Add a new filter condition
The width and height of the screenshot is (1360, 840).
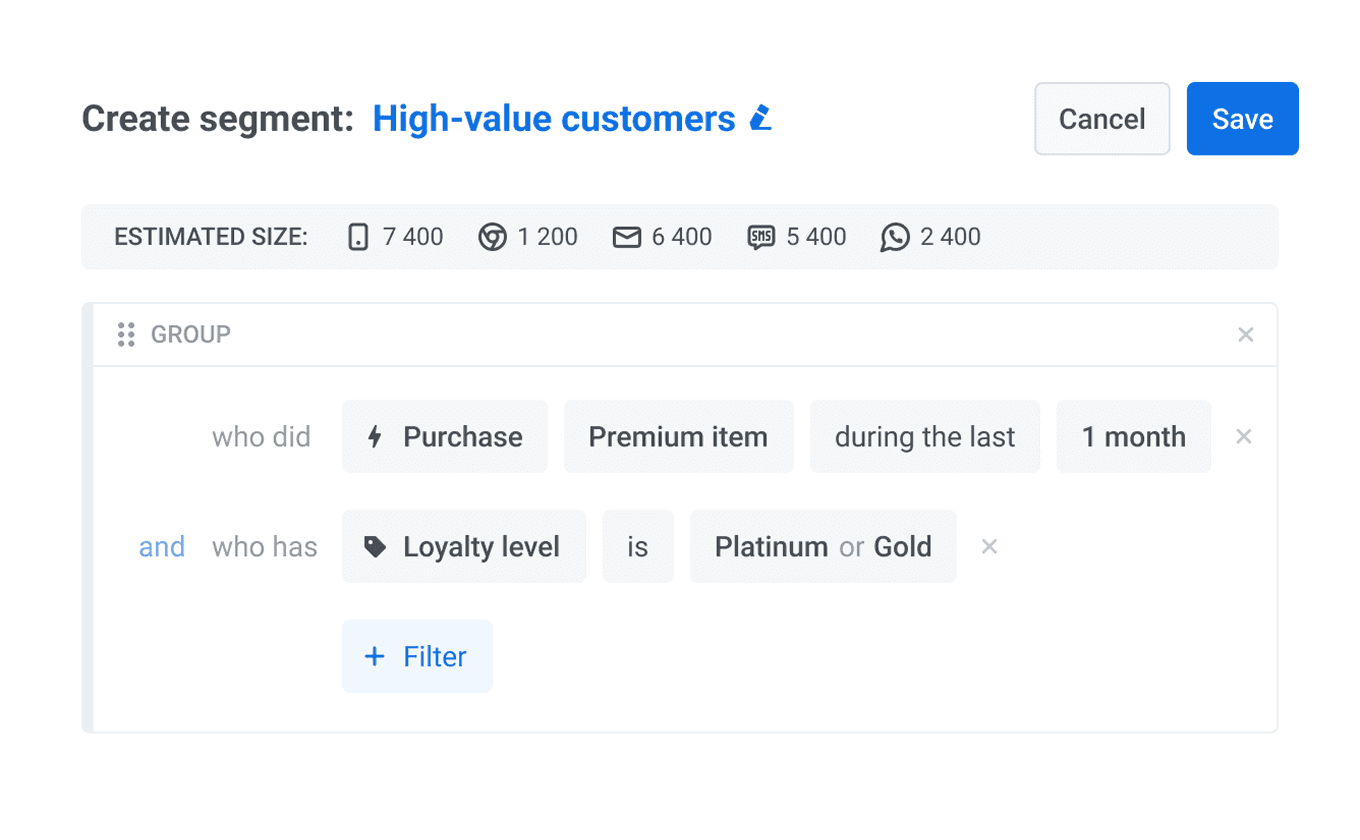[417, 656]
